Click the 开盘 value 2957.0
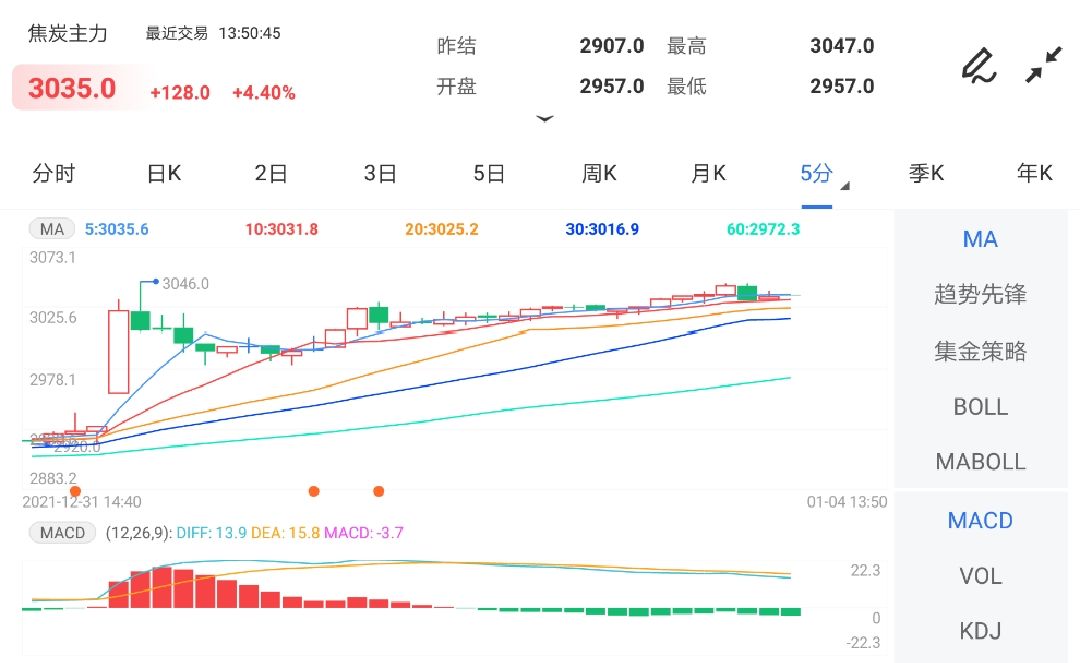 (x=612, y=86)
